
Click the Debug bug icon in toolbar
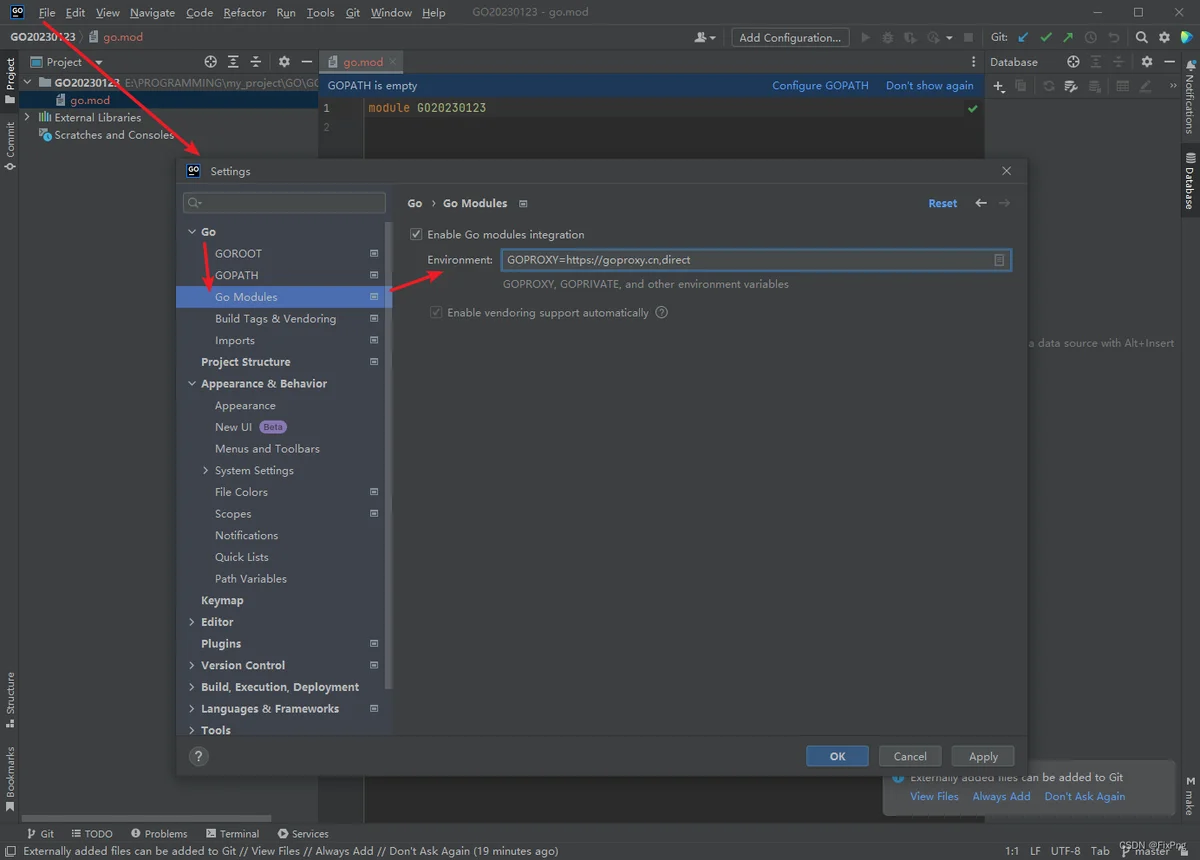coord(888,38)
